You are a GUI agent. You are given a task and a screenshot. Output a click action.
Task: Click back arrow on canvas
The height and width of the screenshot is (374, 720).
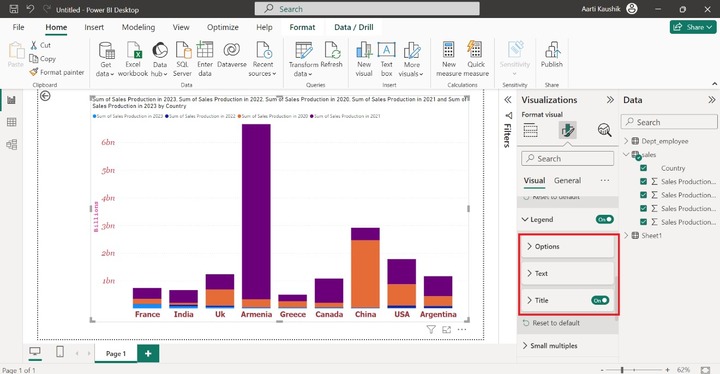[45, 96]
